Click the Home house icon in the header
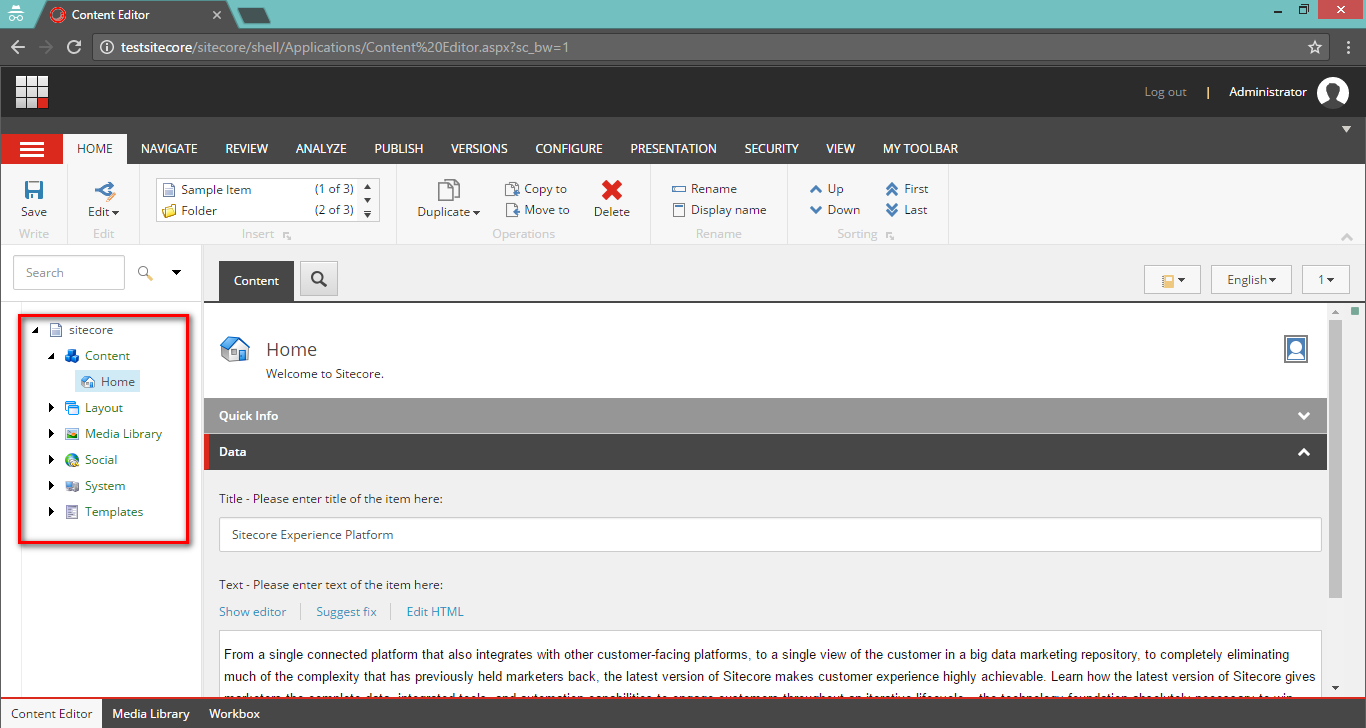 pyautogui.click(x=234, y=349)
